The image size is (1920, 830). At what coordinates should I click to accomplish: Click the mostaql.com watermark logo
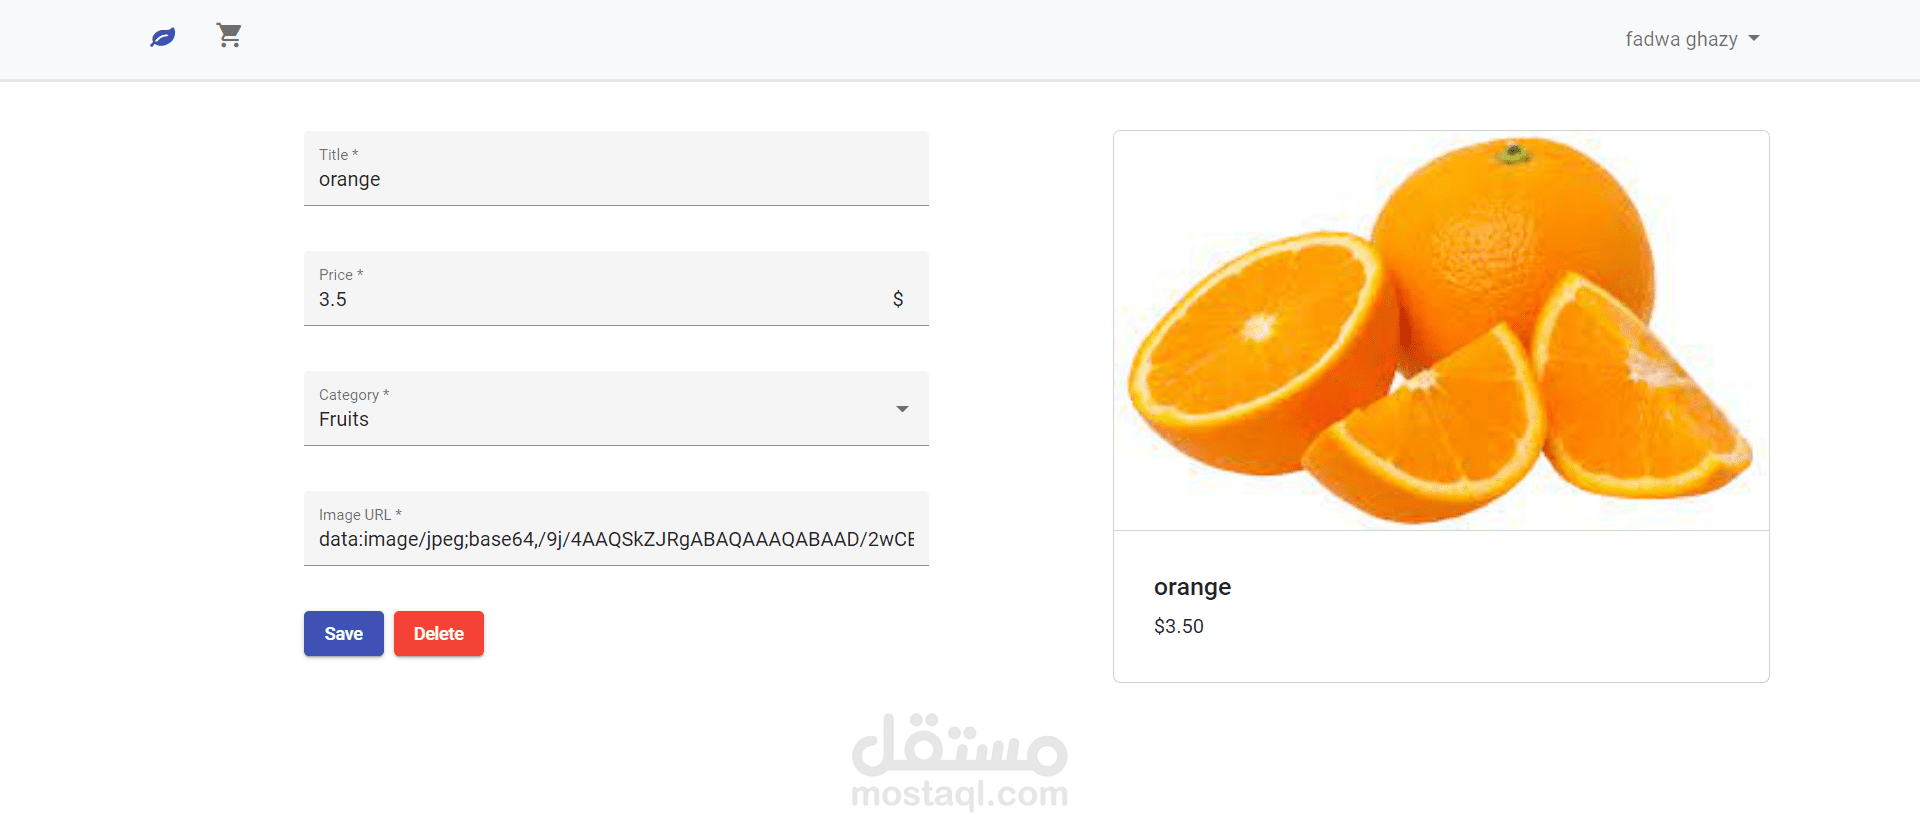960,761
